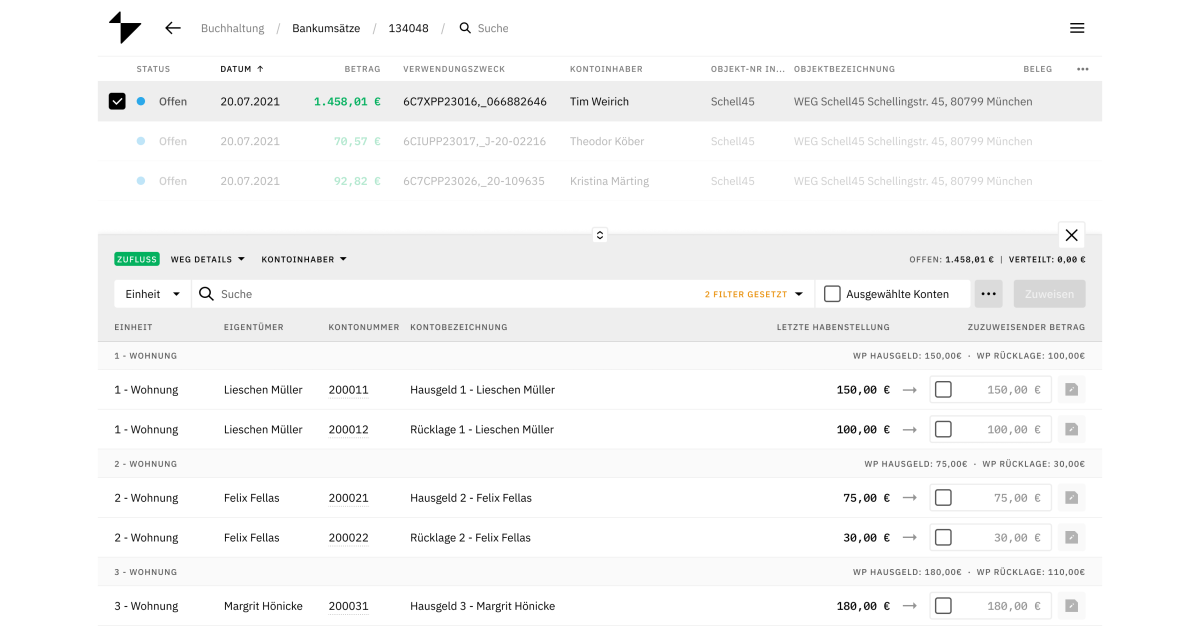Expand the 2 Filter gesetzt dropdown

click(754, 294)
